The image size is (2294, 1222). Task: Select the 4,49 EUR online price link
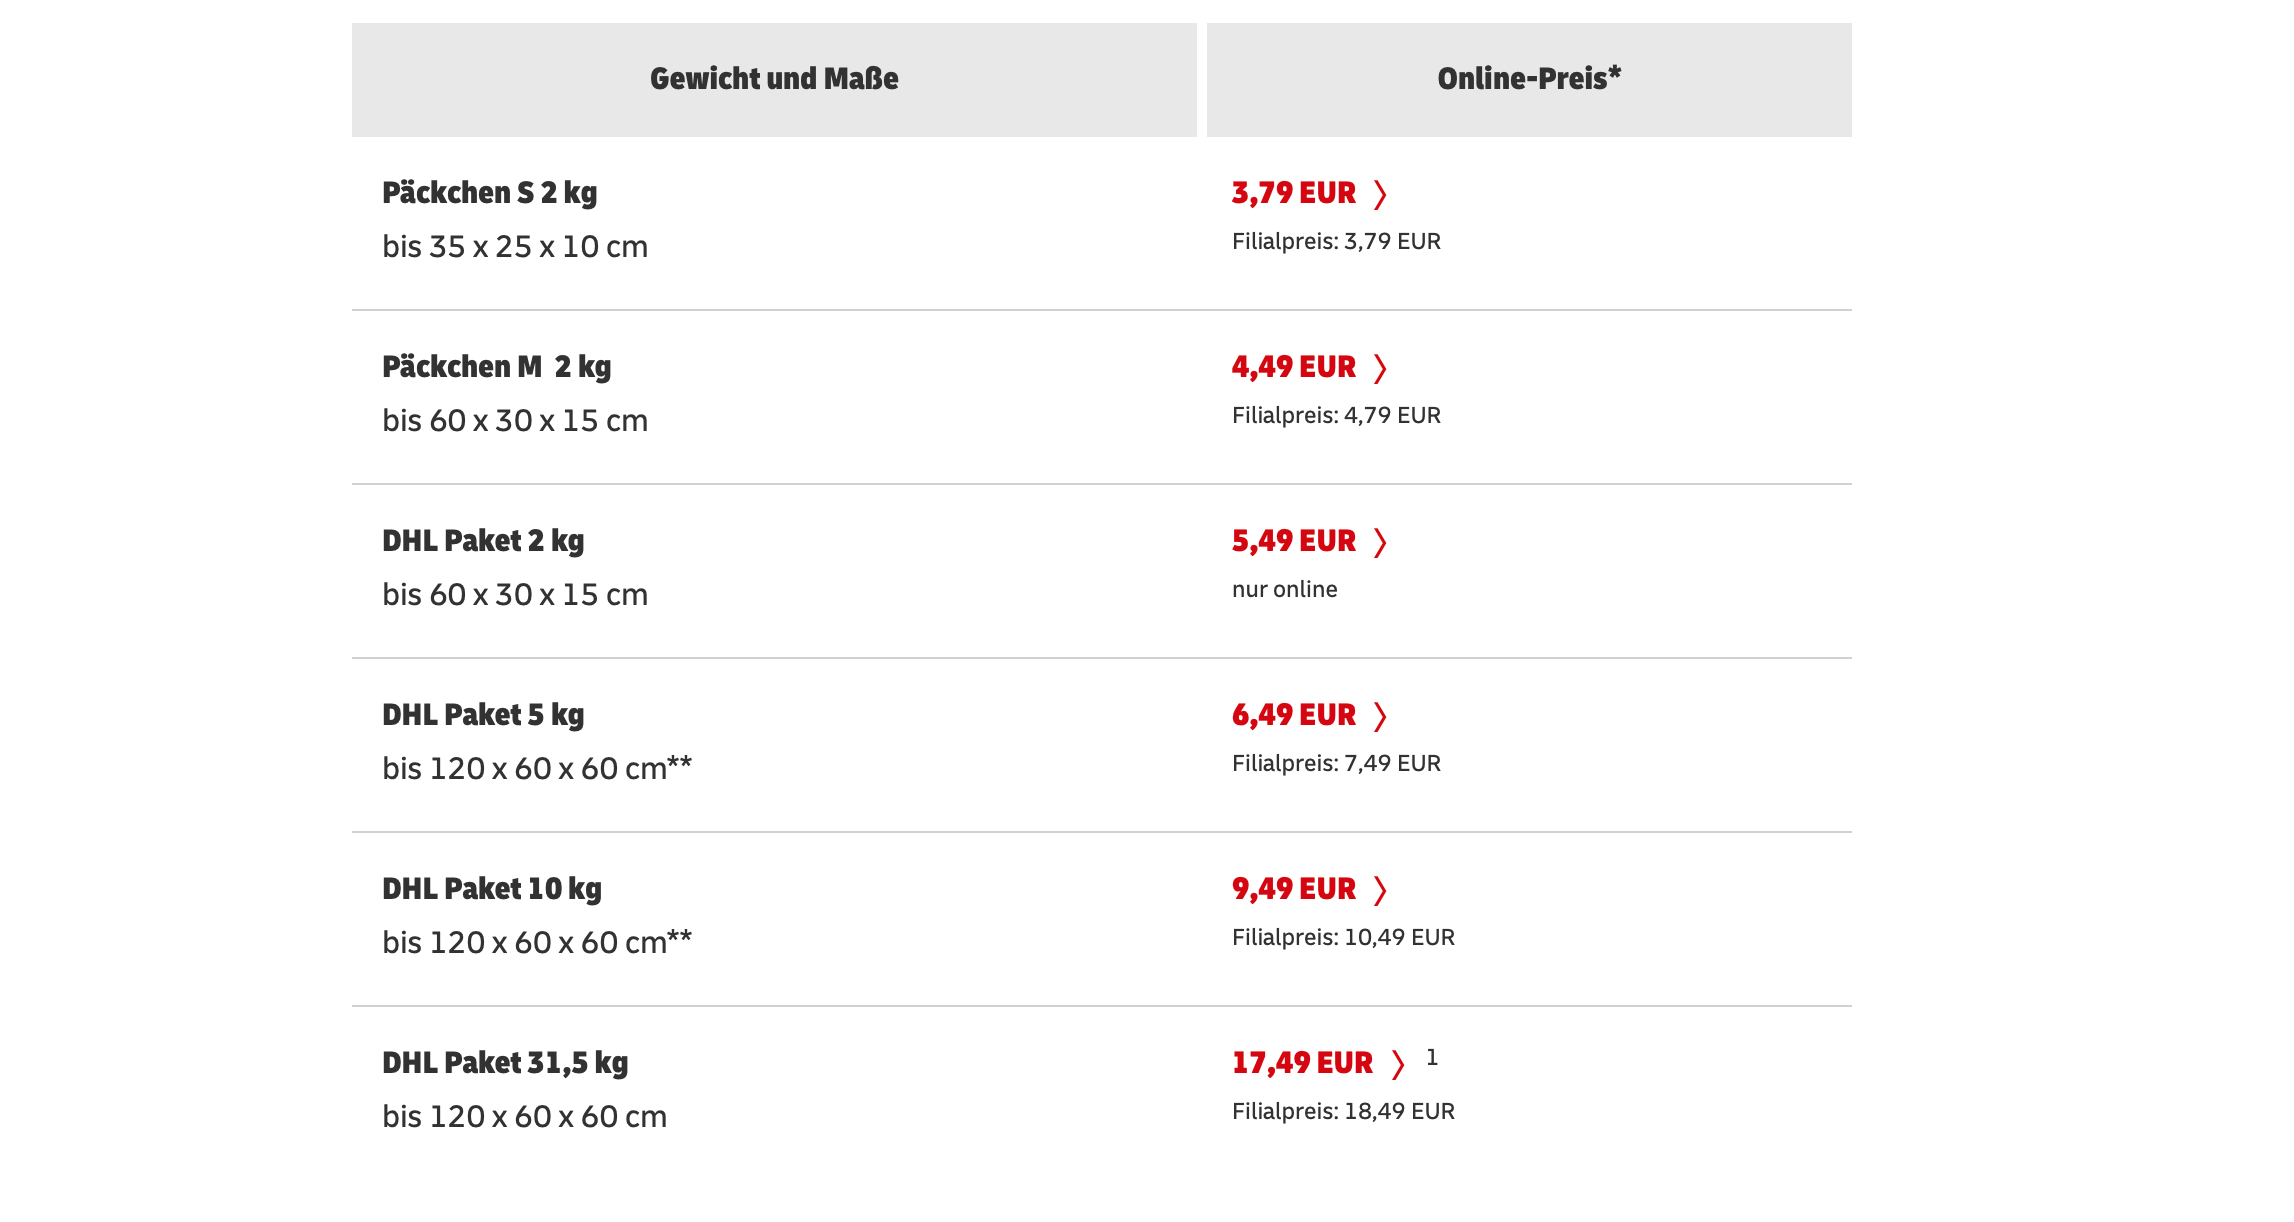tap(1293, 367)
